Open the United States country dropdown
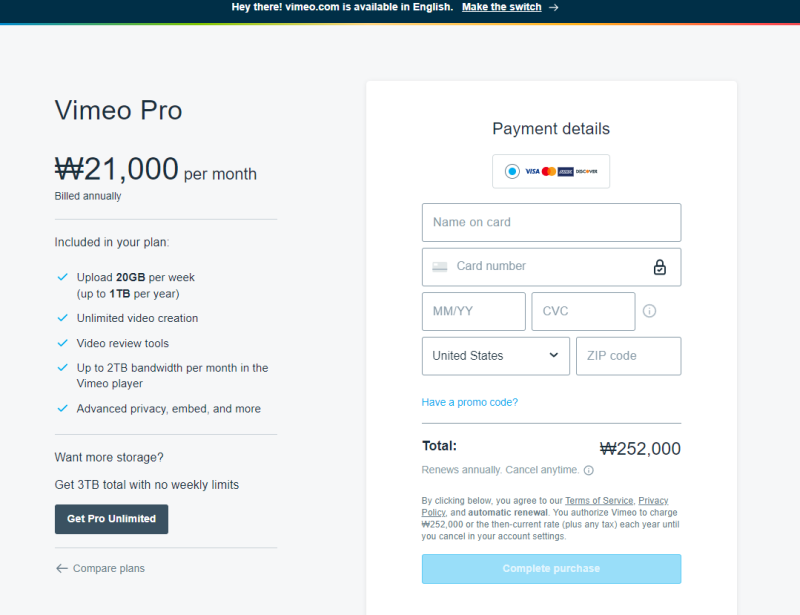The width and height of the screenshot is (800, 615). (495, 356)
